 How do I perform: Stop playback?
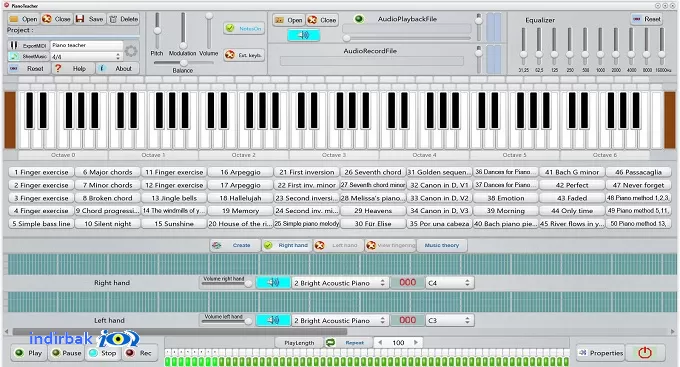tap(102, 353)
